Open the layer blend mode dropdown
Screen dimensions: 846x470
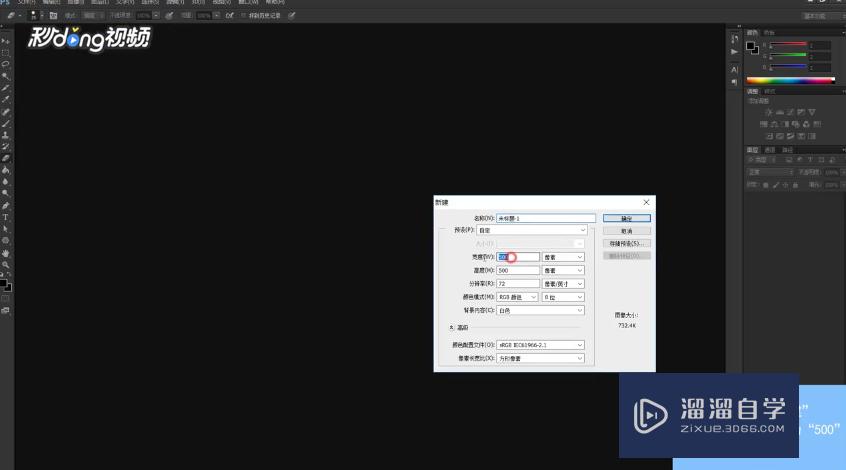(x=769, y=173)
